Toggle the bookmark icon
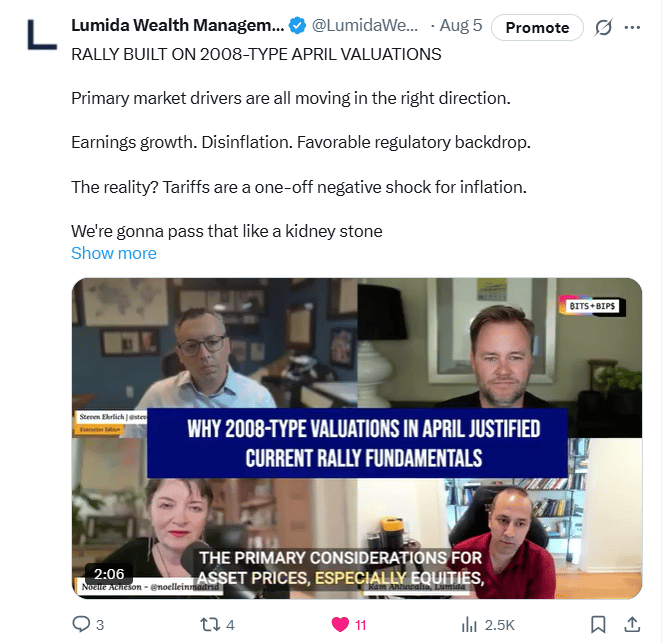663x643 pixels. (x=598, y=624)
